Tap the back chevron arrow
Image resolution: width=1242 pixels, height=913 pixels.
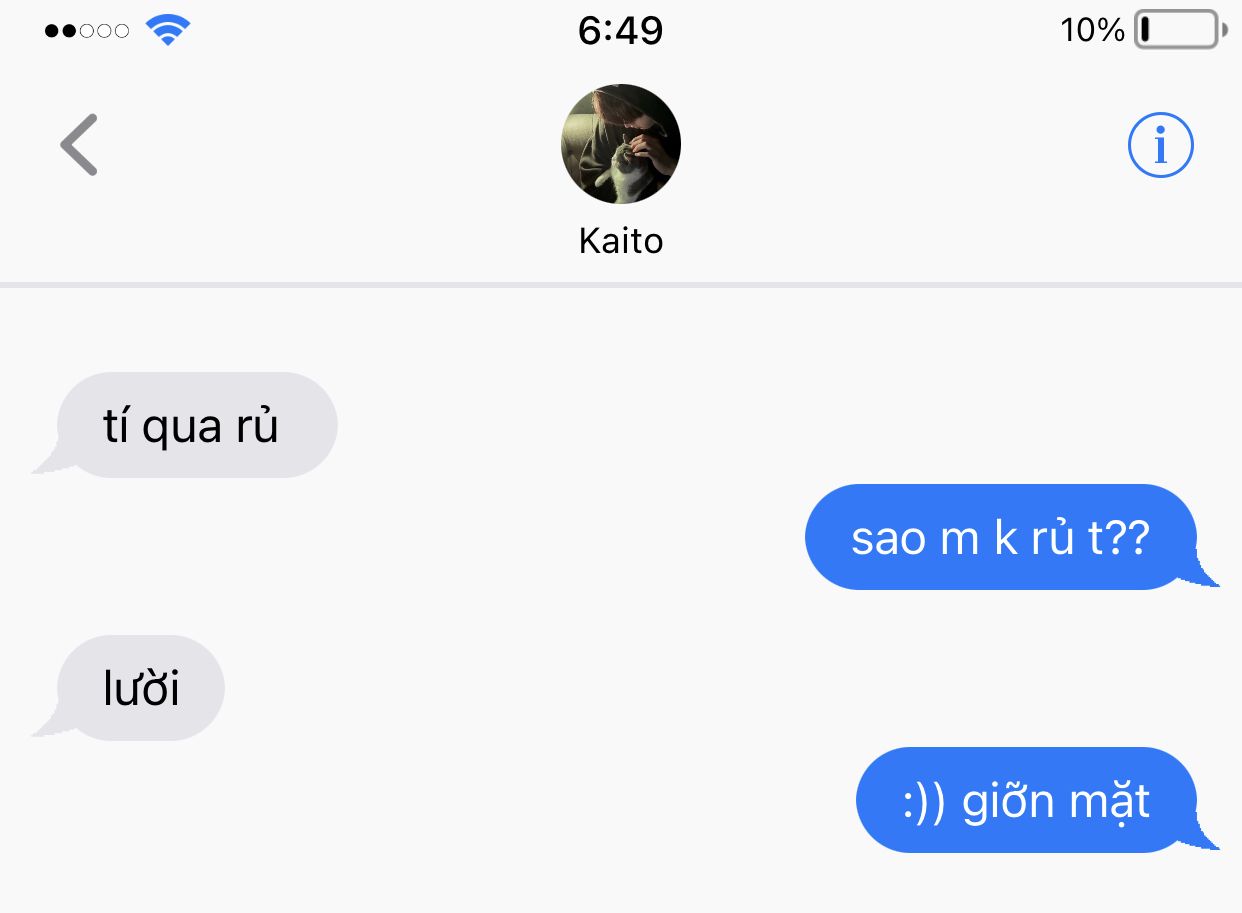(x=79, y=145)
